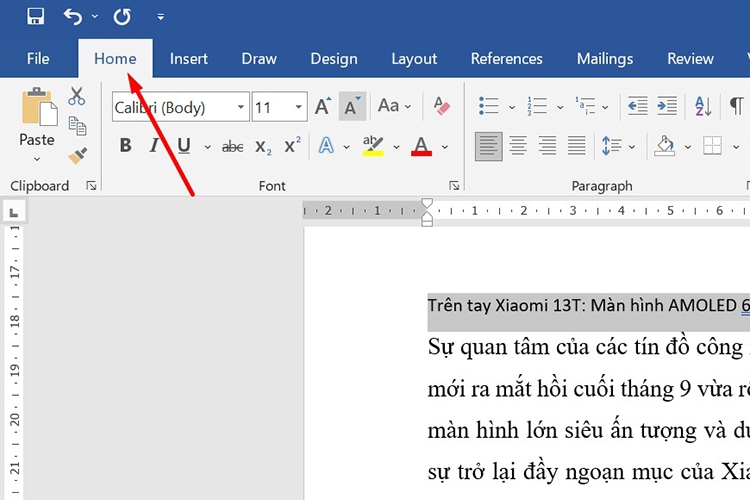Click the Sort A-Z icon
Viewport: 750px width, 500px height.
click(703, 106)
